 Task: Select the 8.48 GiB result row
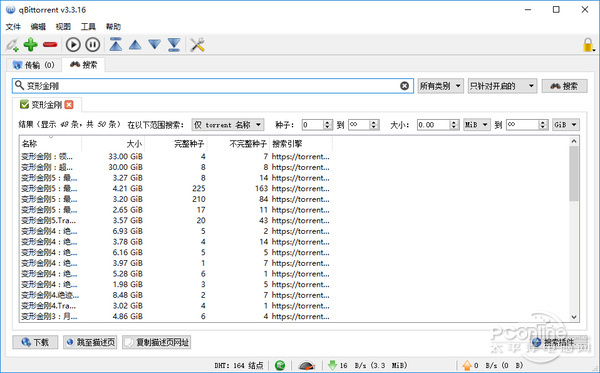point(176,295)
